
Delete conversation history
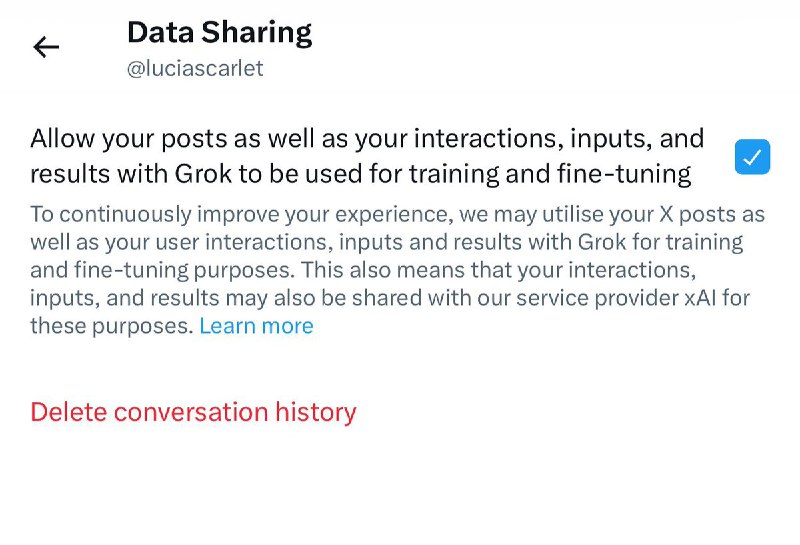click(193, 412)
